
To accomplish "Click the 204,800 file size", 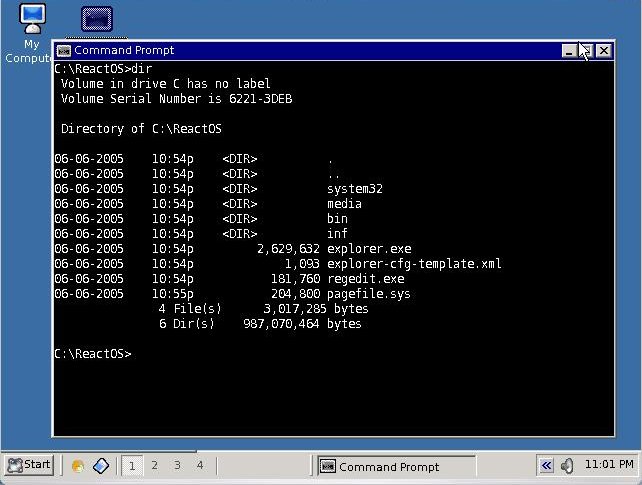I will point(295,294).
